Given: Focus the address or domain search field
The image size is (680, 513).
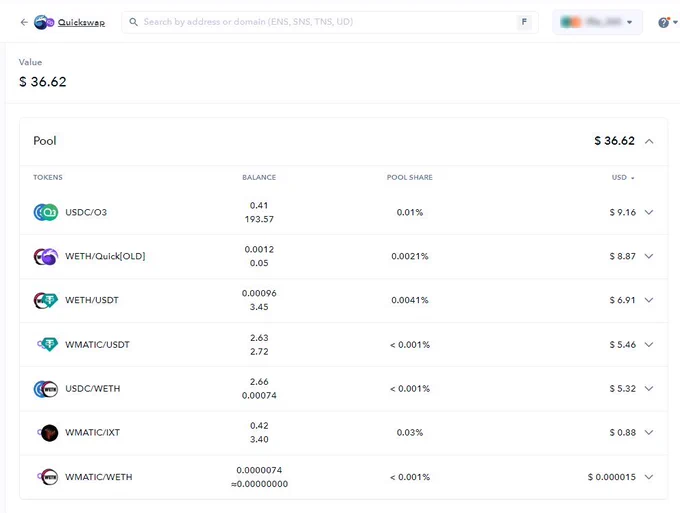Looking at the screenshot, I should click(330, 22).
